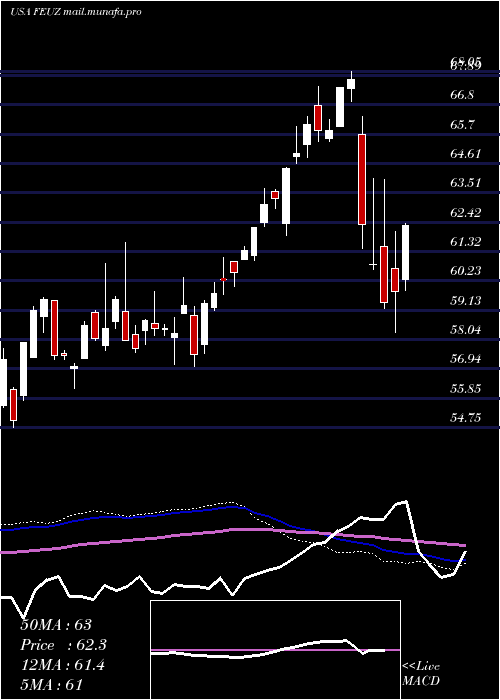
Task: Select the 59.13 price axis label
Action: coord(466,300)
